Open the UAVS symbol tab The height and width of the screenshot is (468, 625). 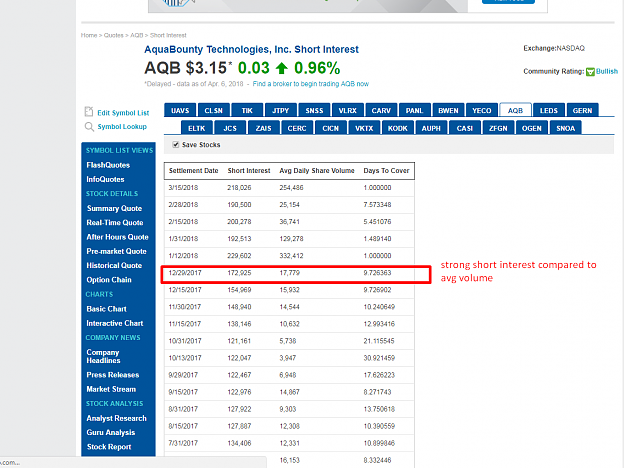[180, 110]
